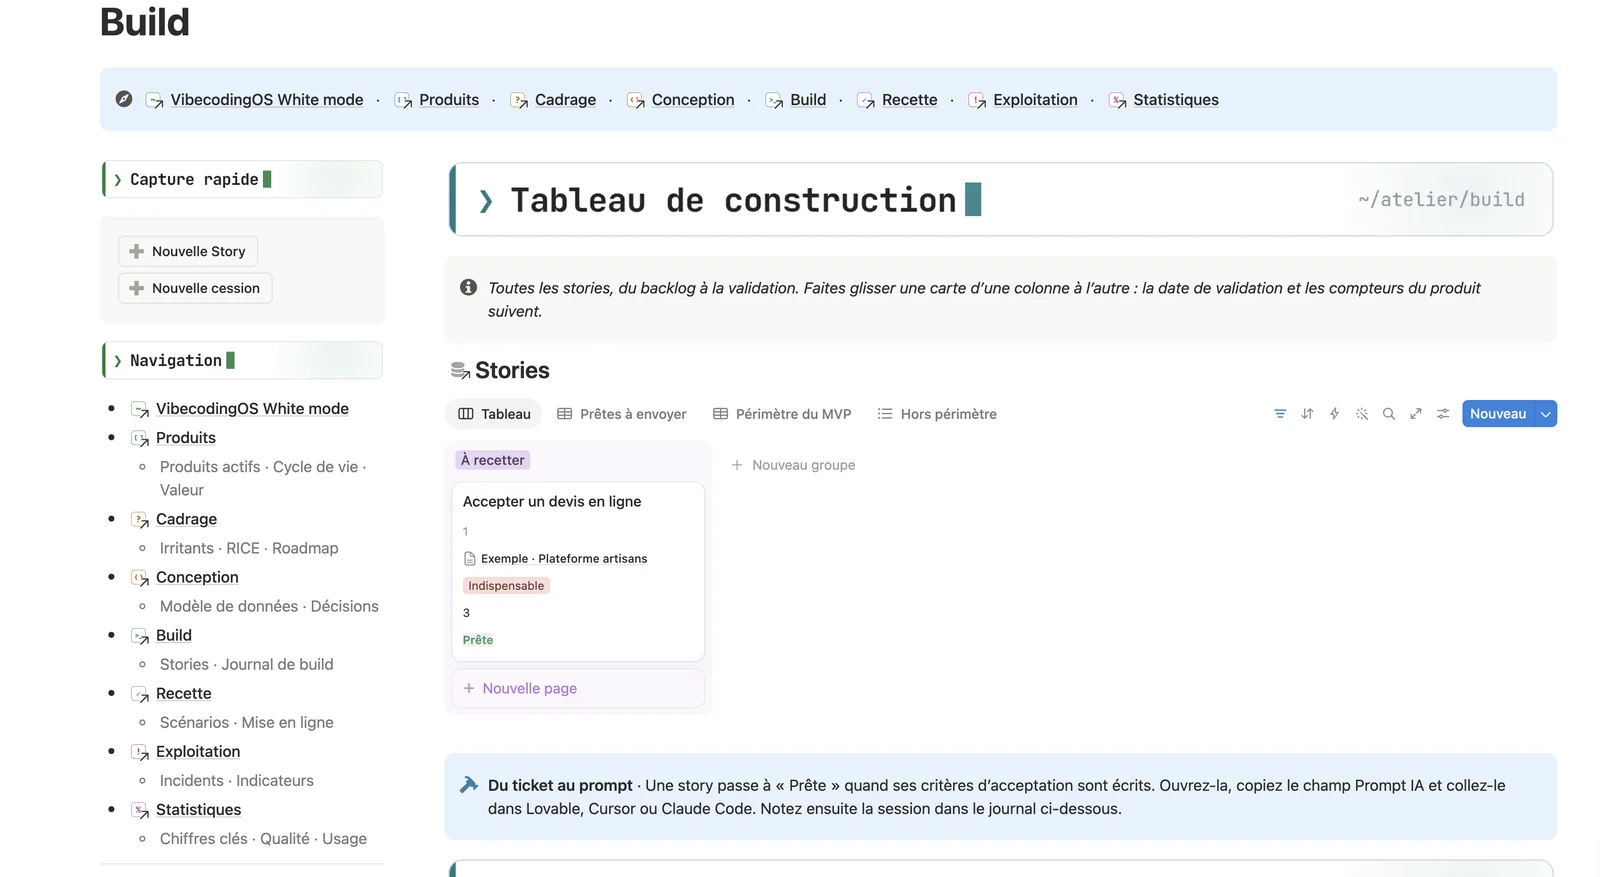Click page icon beside Recette in sidebar

(x=140, y=694)
